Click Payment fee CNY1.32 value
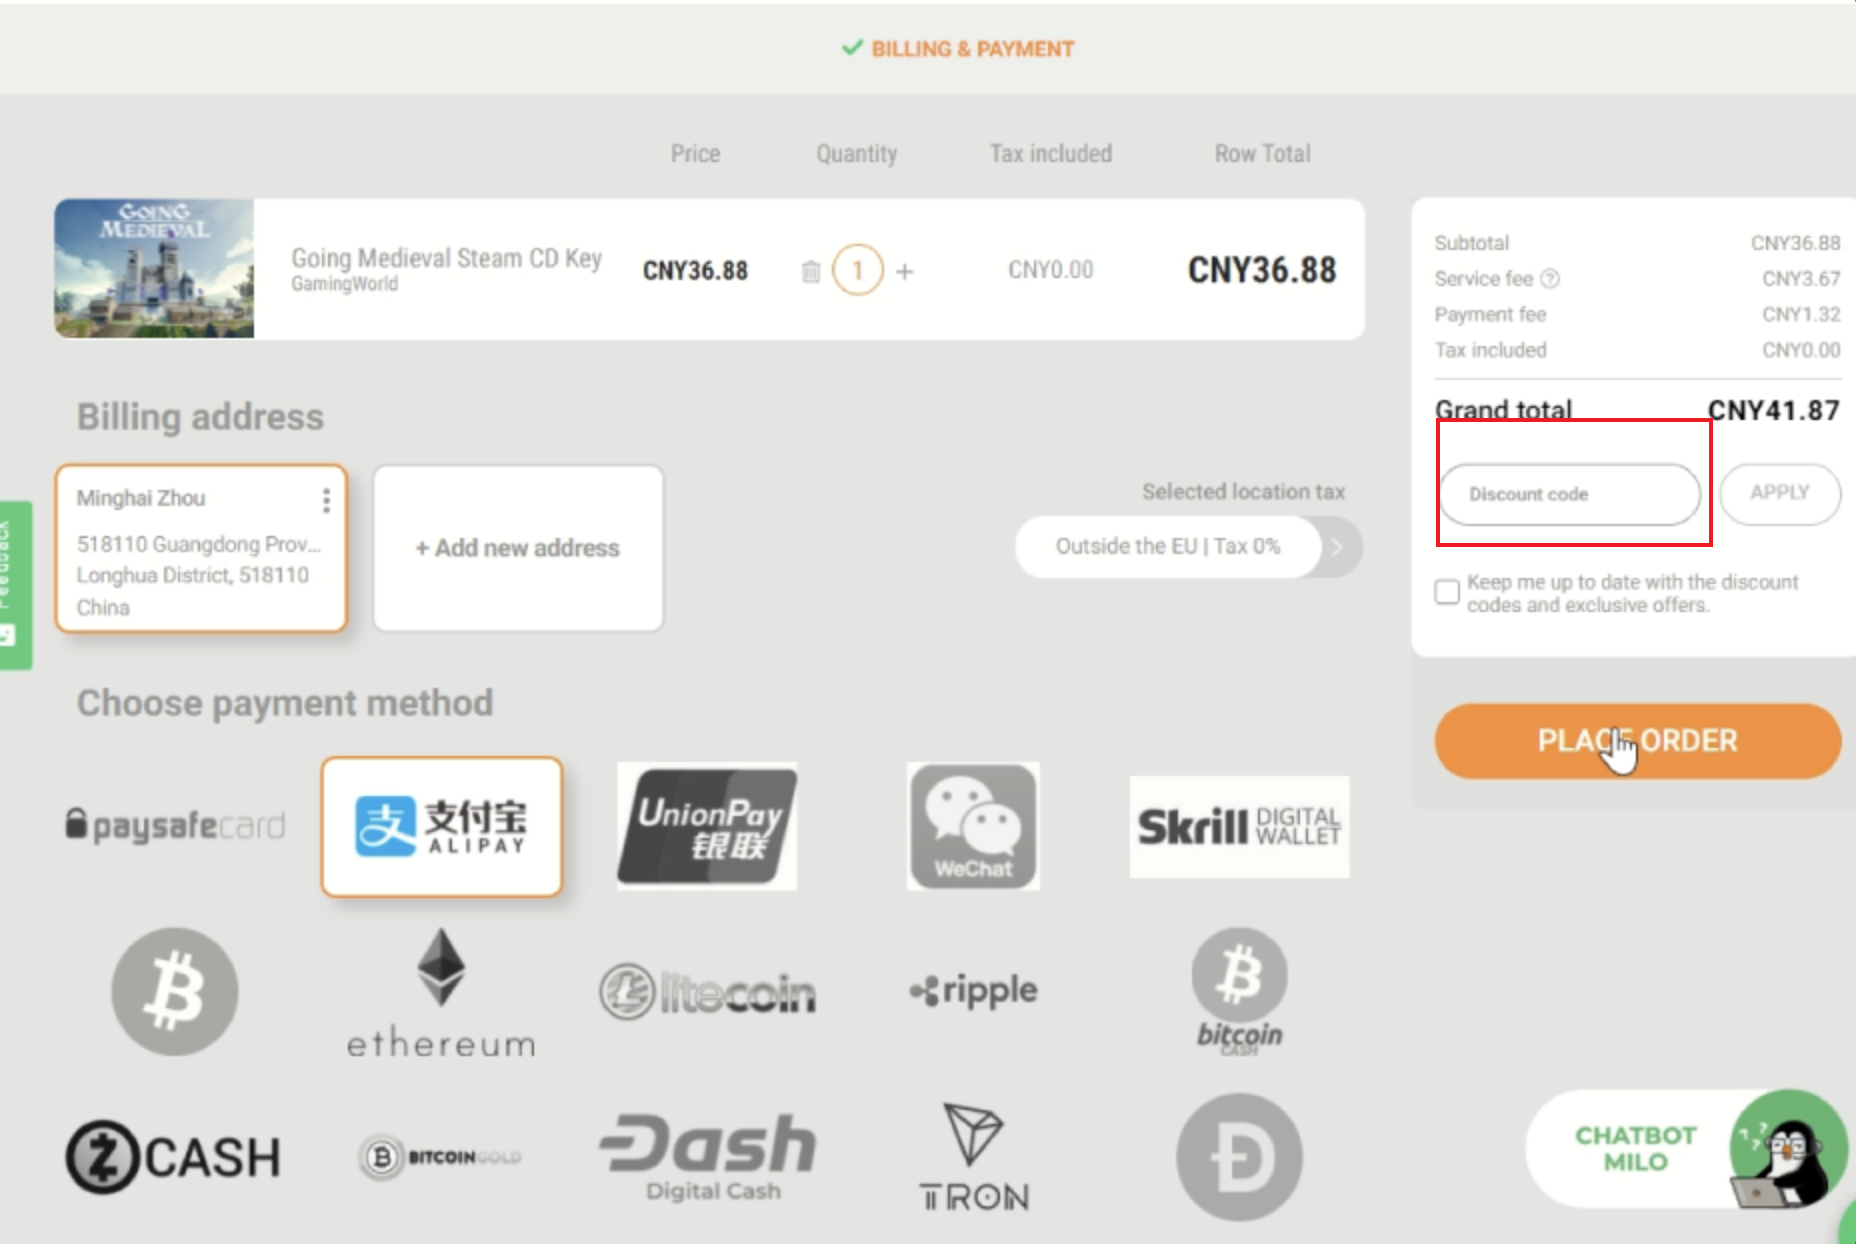 coord(1801,314)
